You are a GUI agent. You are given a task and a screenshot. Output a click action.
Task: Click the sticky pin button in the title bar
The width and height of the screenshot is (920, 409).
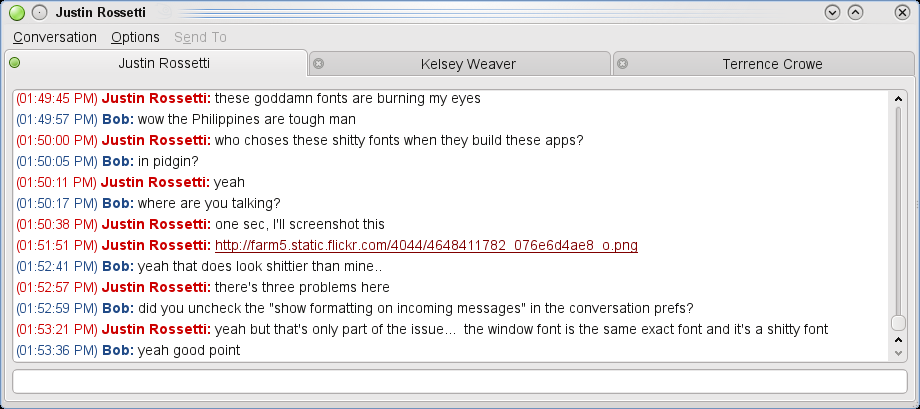[x=39, y=13]
